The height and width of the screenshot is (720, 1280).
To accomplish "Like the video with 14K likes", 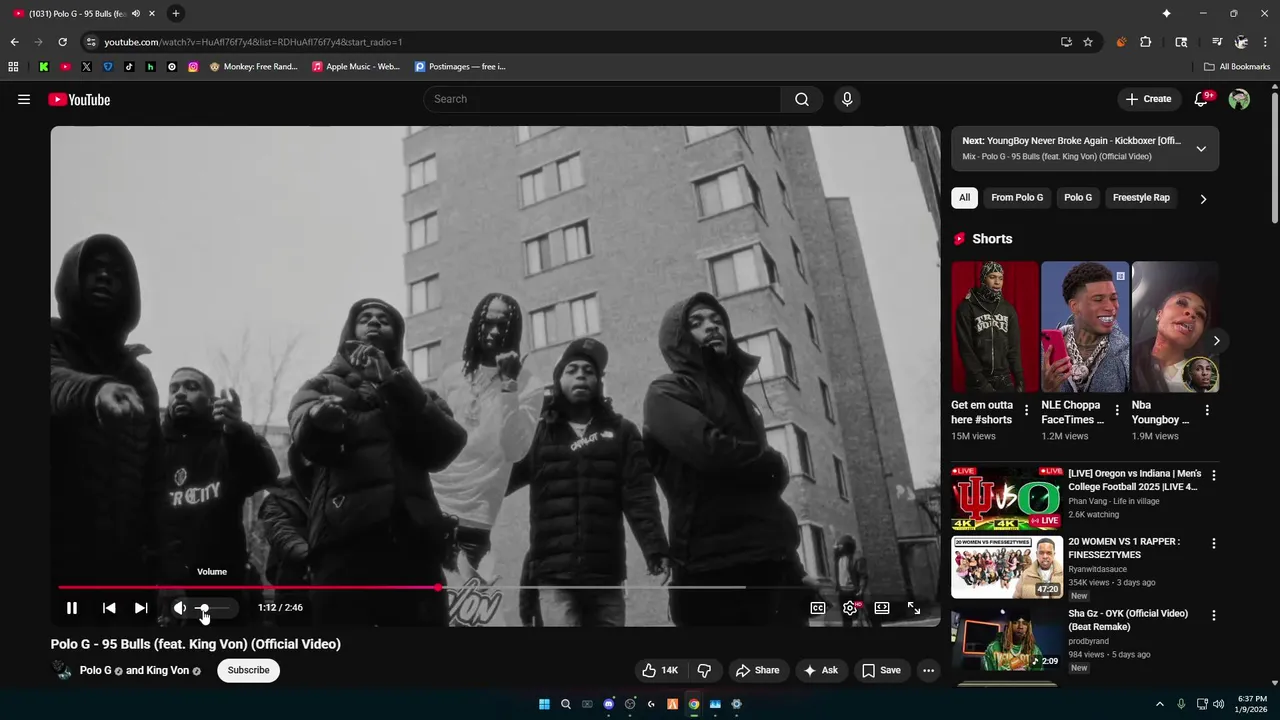I will (660, 670).
